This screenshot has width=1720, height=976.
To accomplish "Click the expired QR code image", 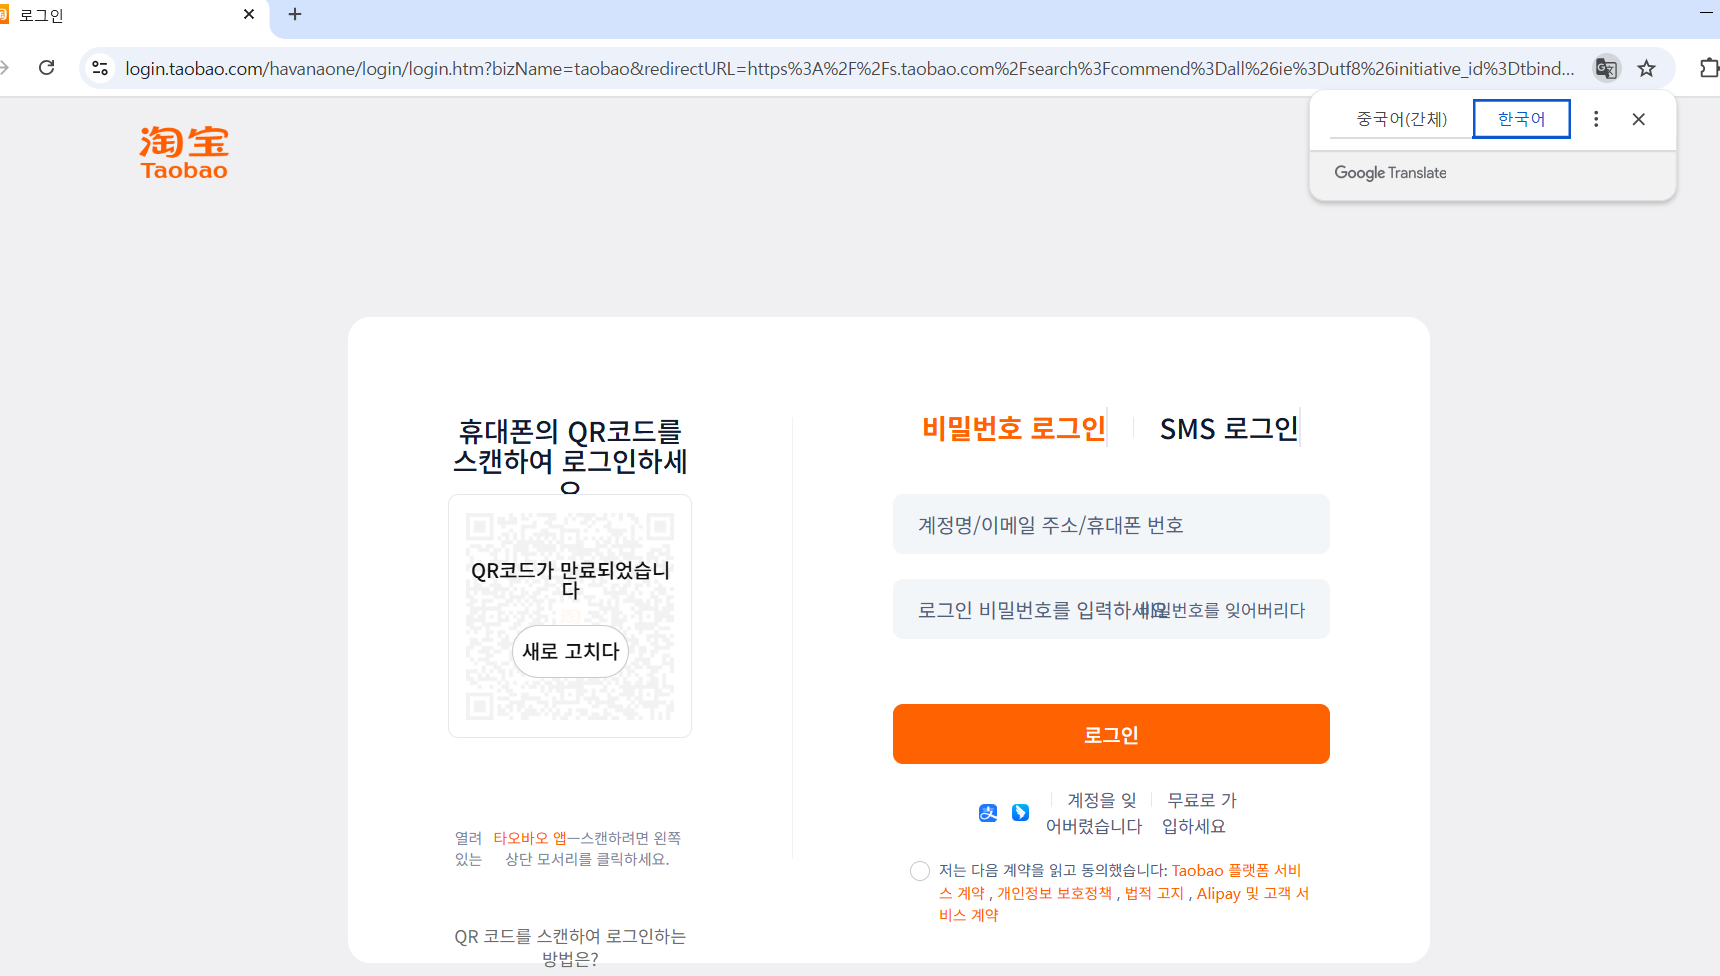I will (x=570, y=616).
